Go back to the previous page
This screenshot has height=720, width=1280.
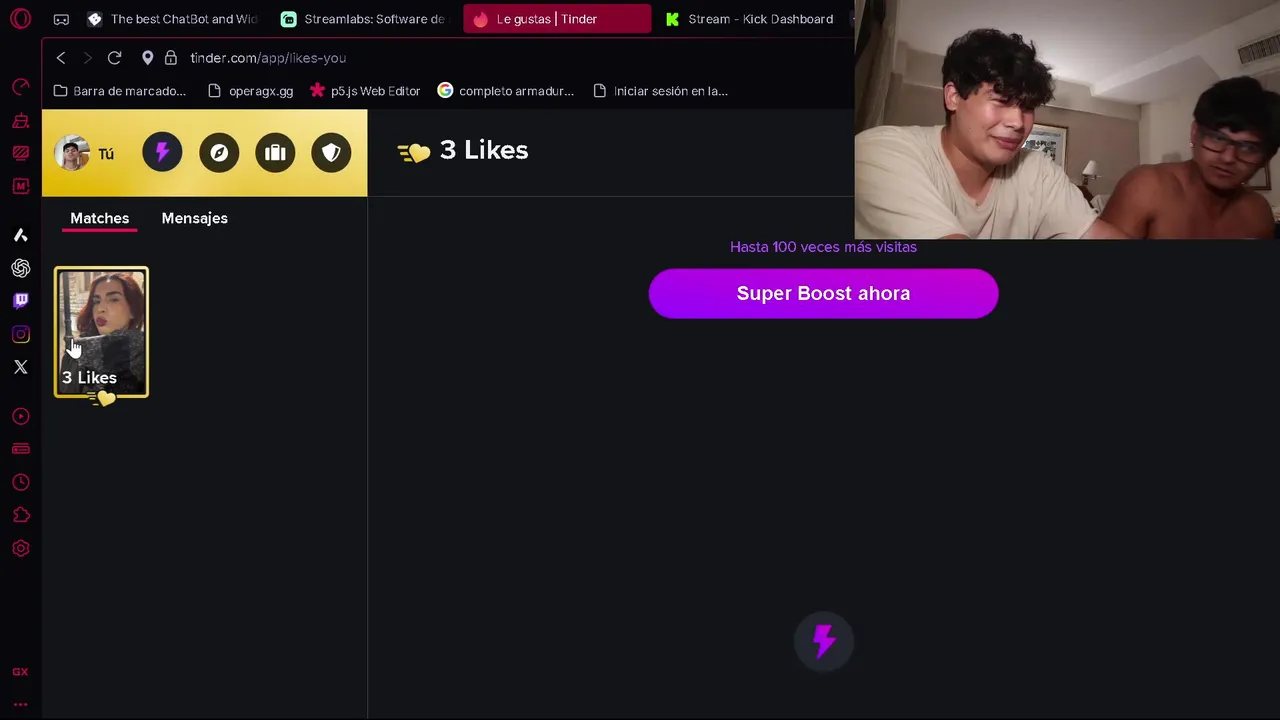click(x=61, y=58)
